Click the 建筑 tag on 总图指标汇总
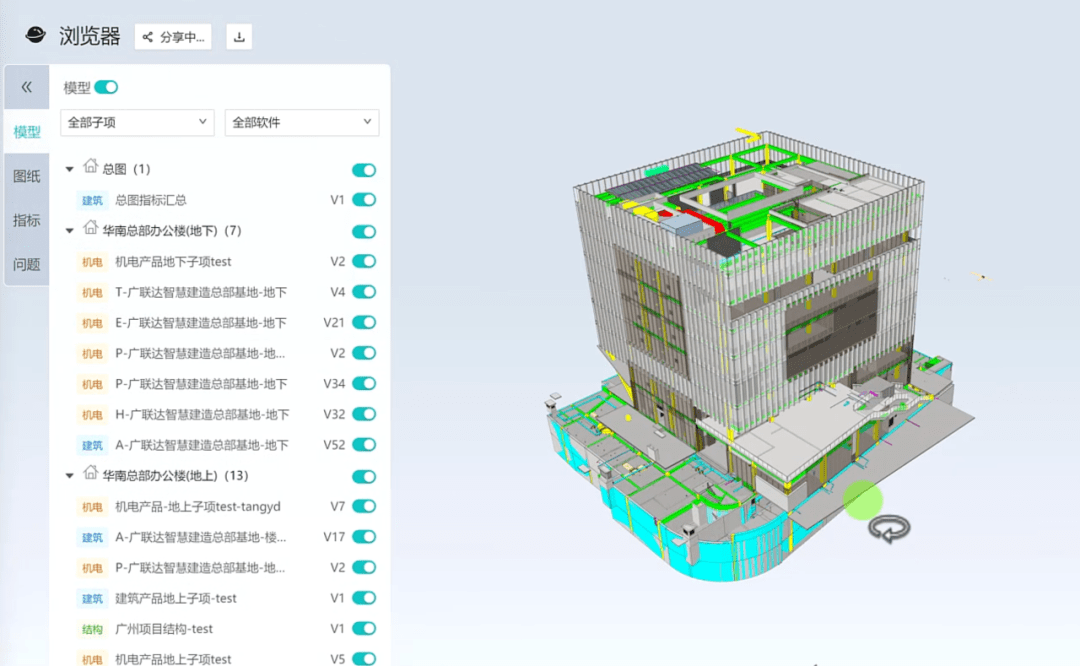 pos(92,200)
